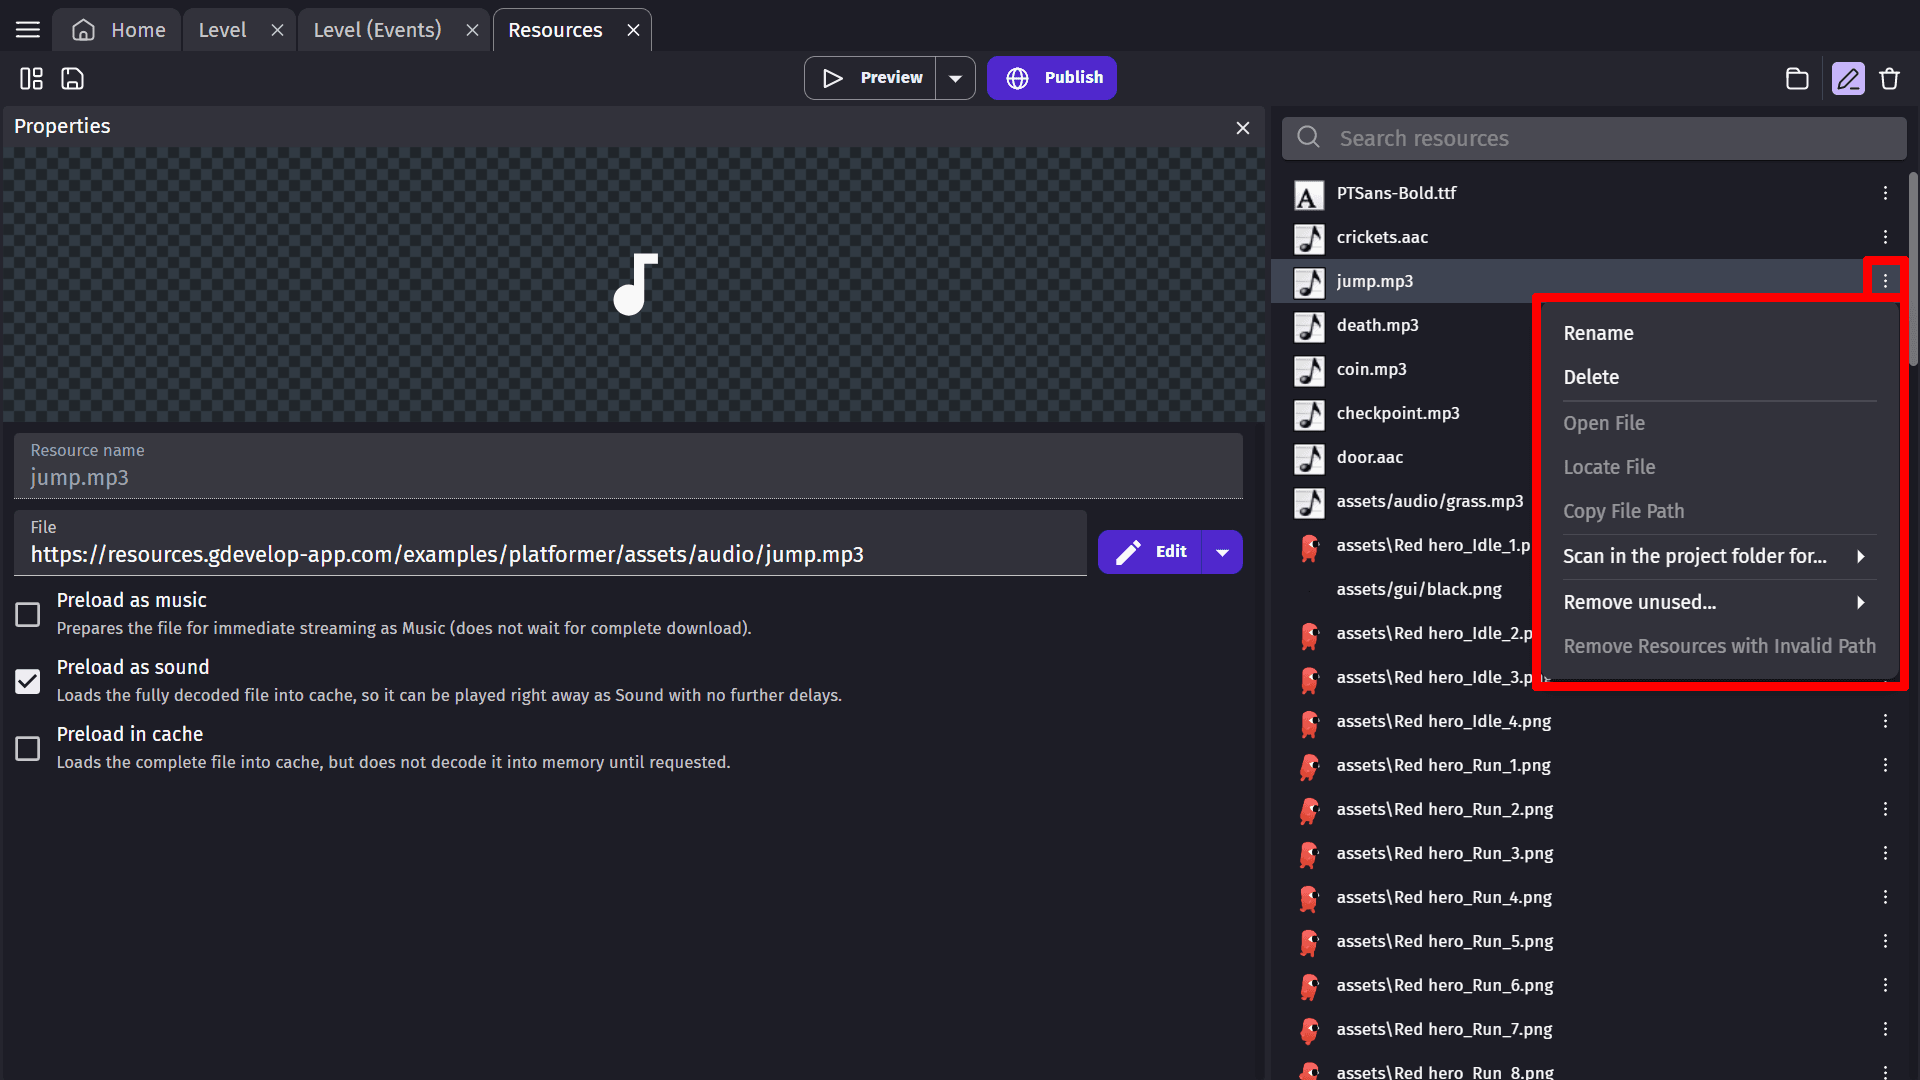Open the hamburger main menu
Image resolution: width=1920 pixels, height=1080 pixels.
coord(28,30)
